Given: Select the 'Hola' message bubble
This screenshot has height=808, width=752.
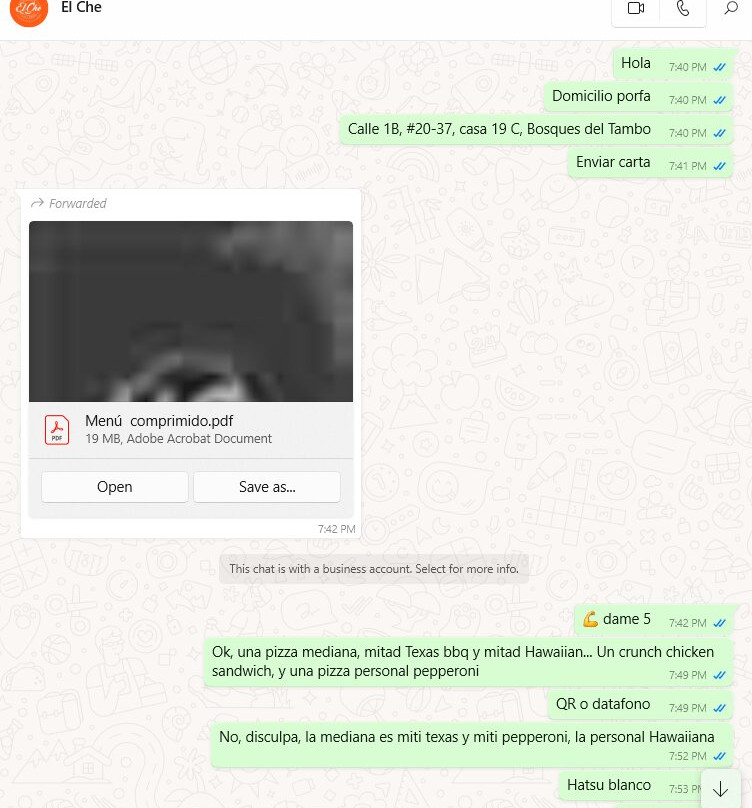Looking at the screenshot, I should tap(673, 64).
